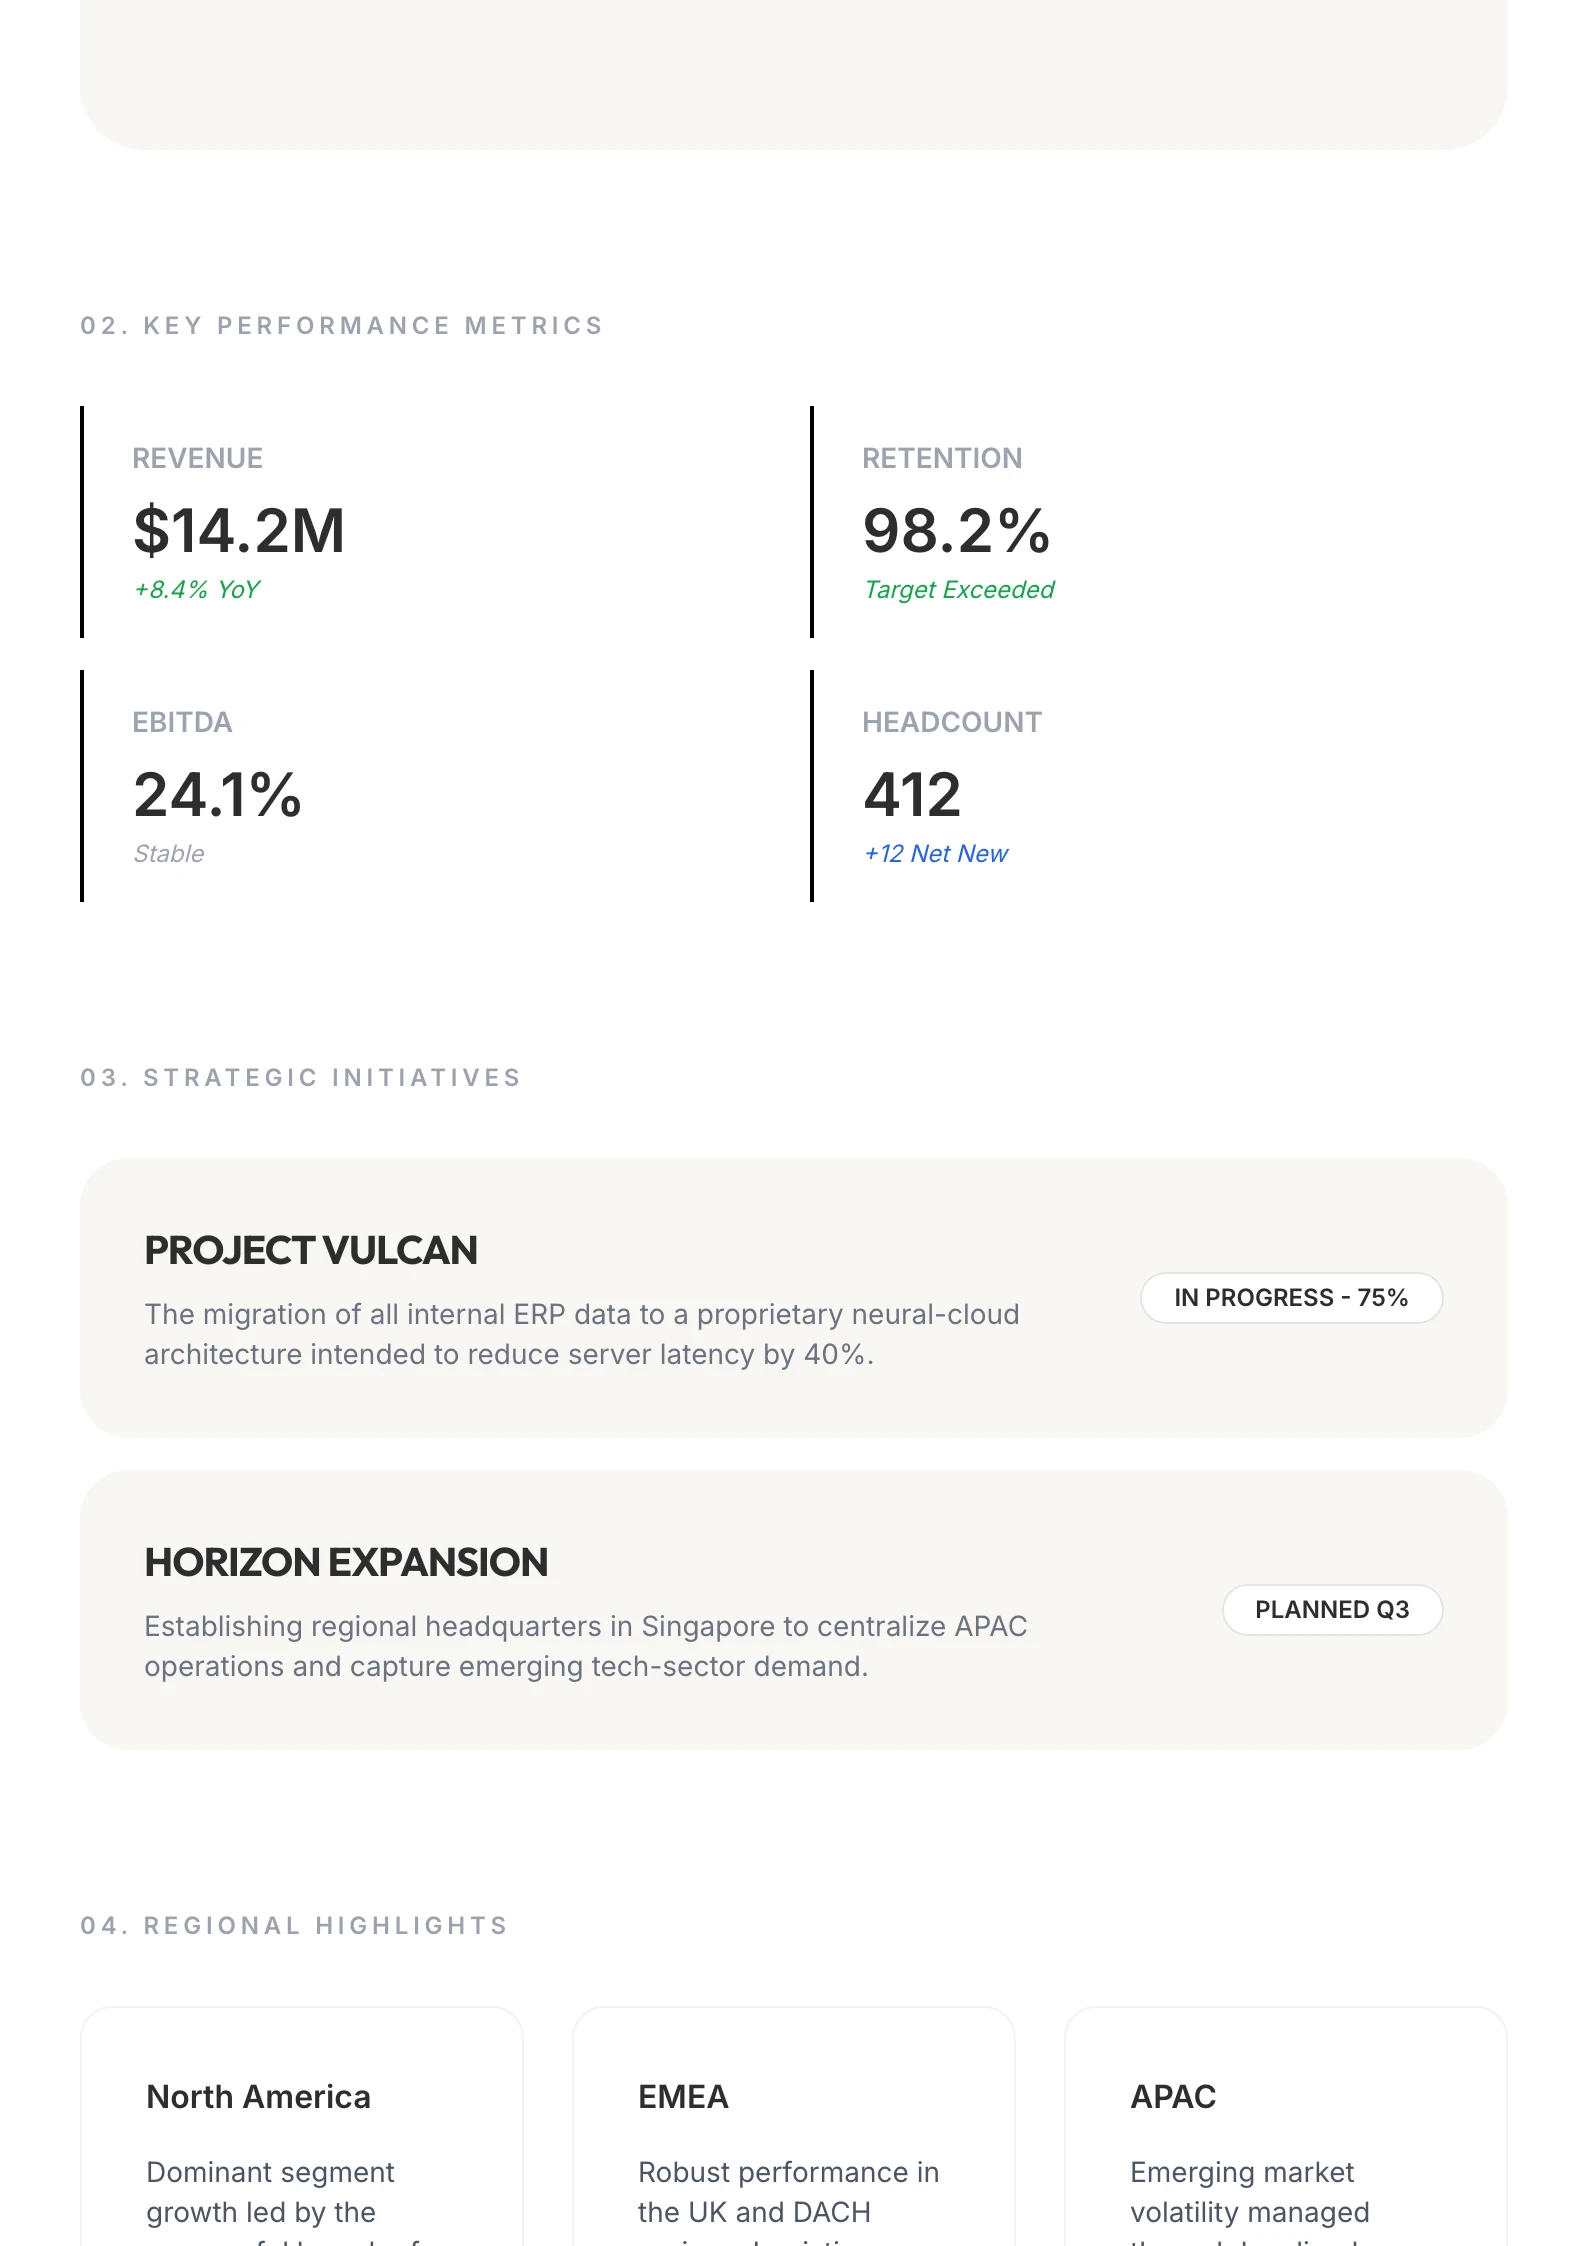
Task: Open the APAC region card heading
Action: click(1173, 2097)
